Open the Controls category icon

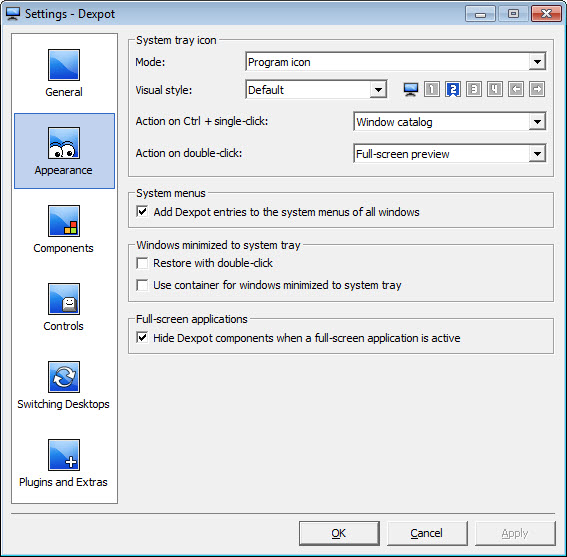[64, 299]
